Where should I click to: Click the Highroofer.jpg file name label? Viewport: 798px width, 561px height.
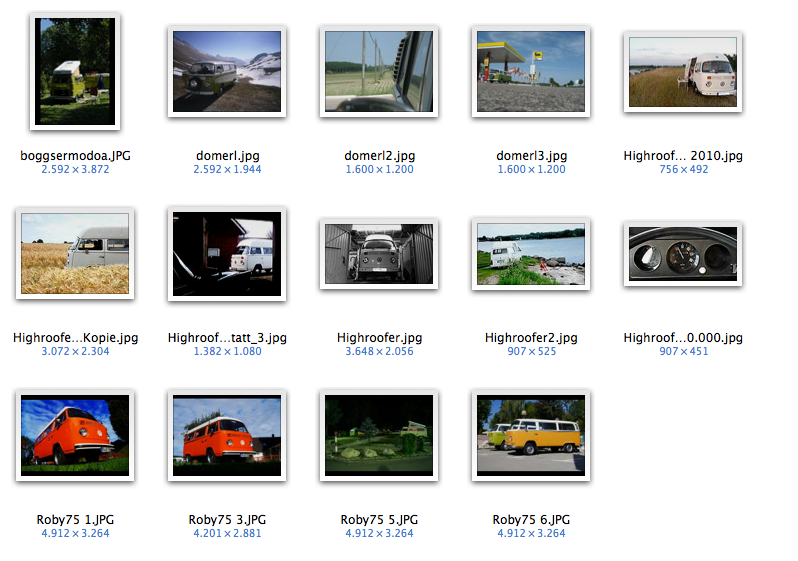coord(379,338)
